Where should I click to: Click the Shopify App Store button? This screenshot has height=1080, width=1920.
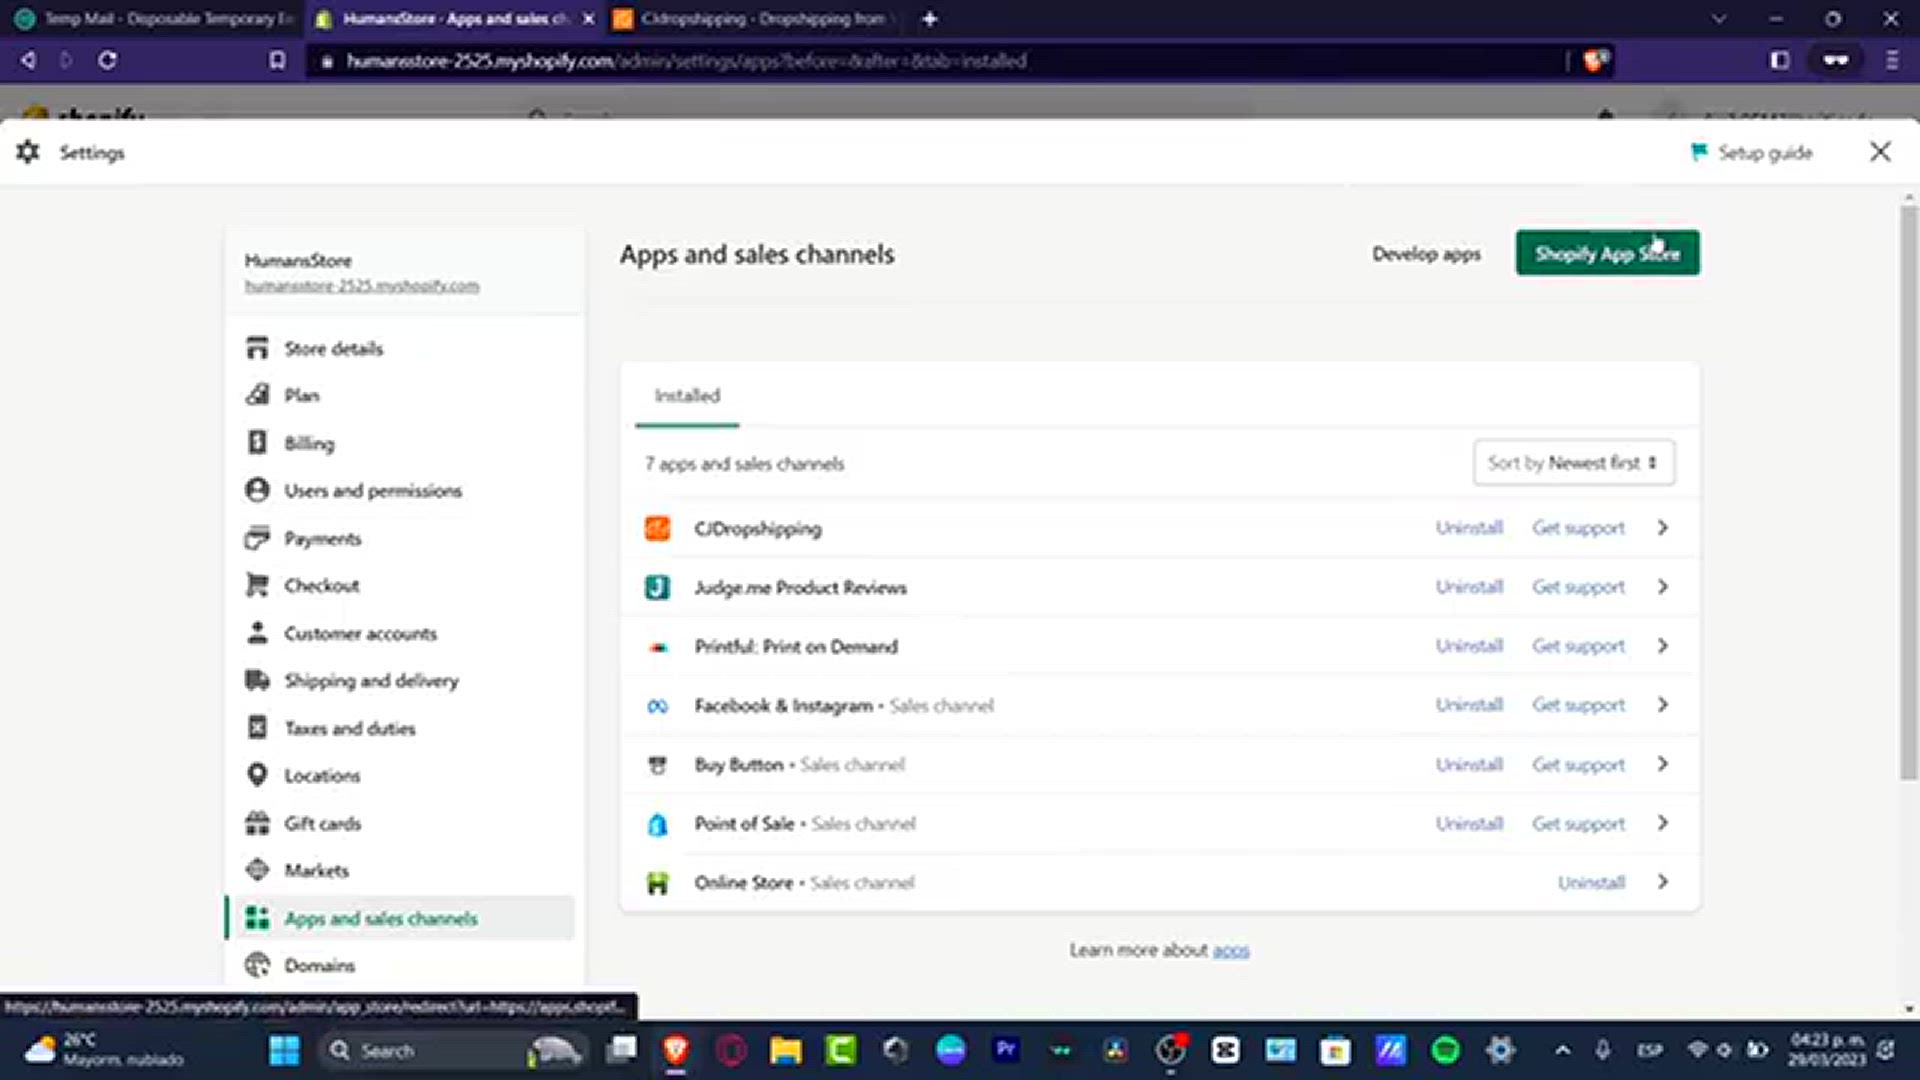pyautogui.click(x=1607, y=253)
